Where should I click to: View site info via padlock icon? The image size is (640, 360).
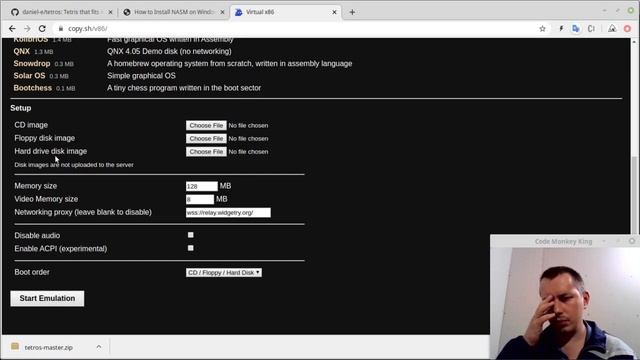[x=61, y=29]
